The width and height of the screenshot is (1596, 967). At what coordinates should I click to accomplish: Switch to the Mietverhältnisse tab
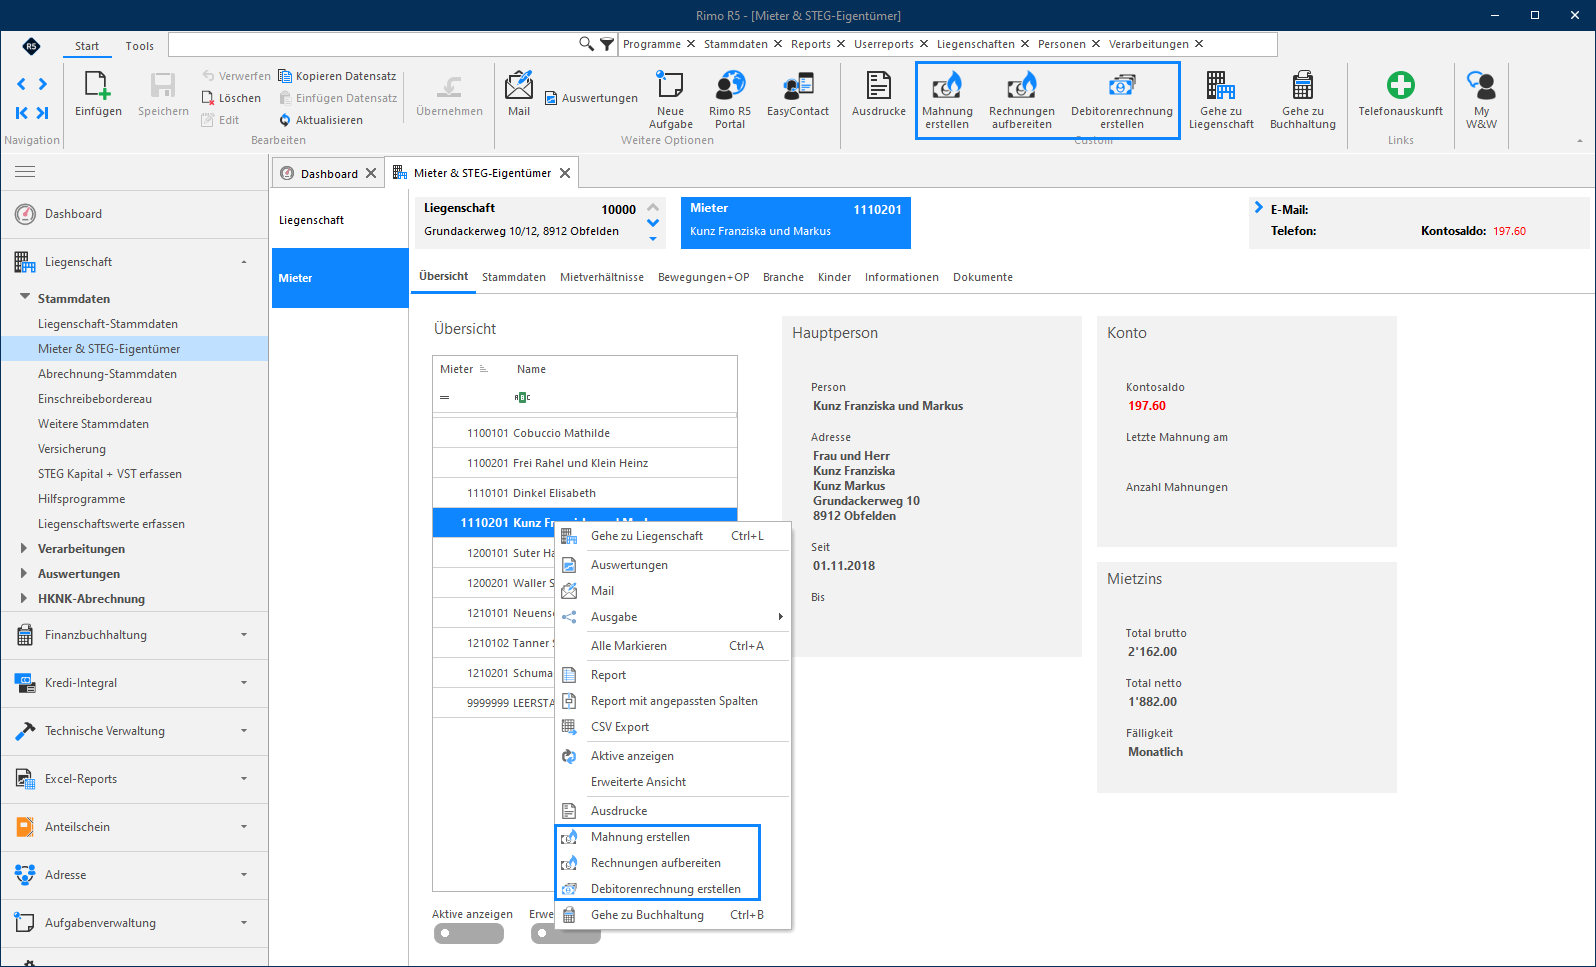point(602,277)
